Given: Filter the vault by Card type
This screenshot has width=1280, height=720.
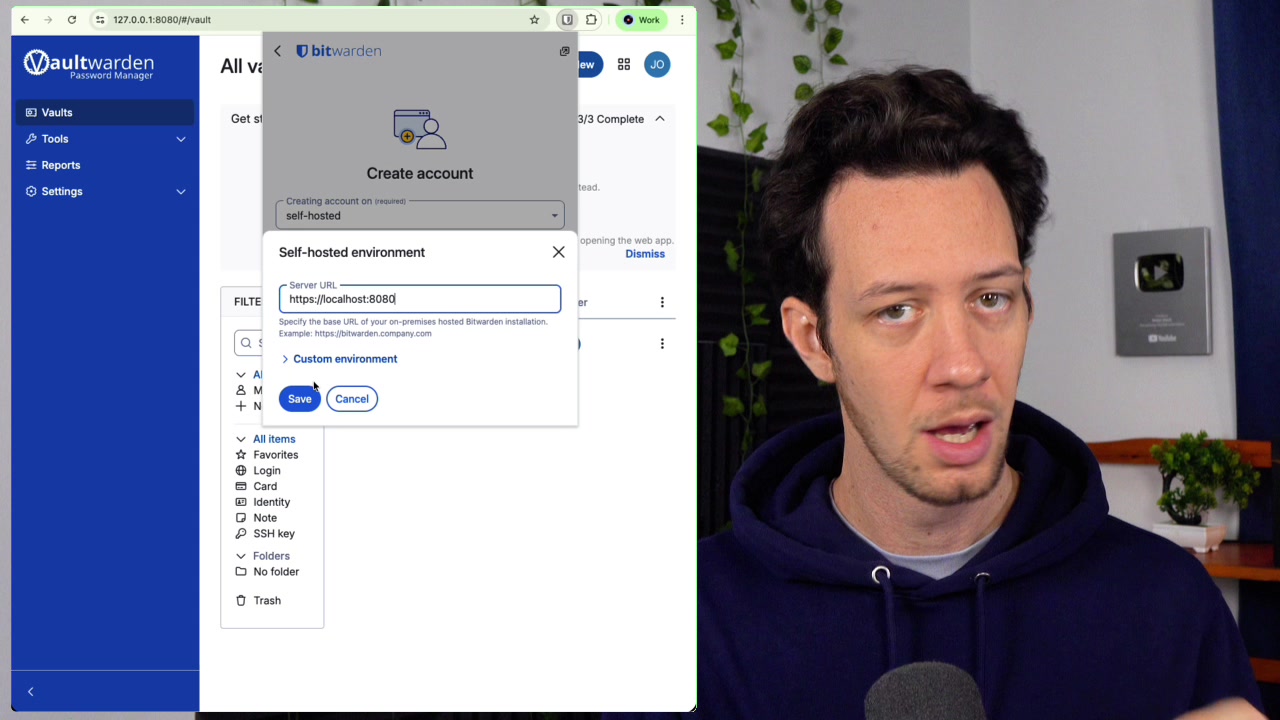Looking at the screenshot, I should tap(265, 487).
